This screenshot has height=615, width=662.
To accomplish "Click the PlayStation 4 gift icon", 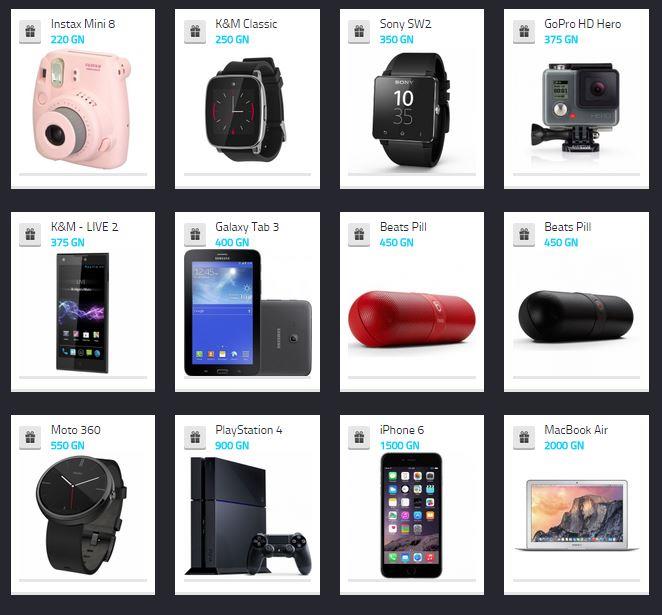I will pos(195,437).
